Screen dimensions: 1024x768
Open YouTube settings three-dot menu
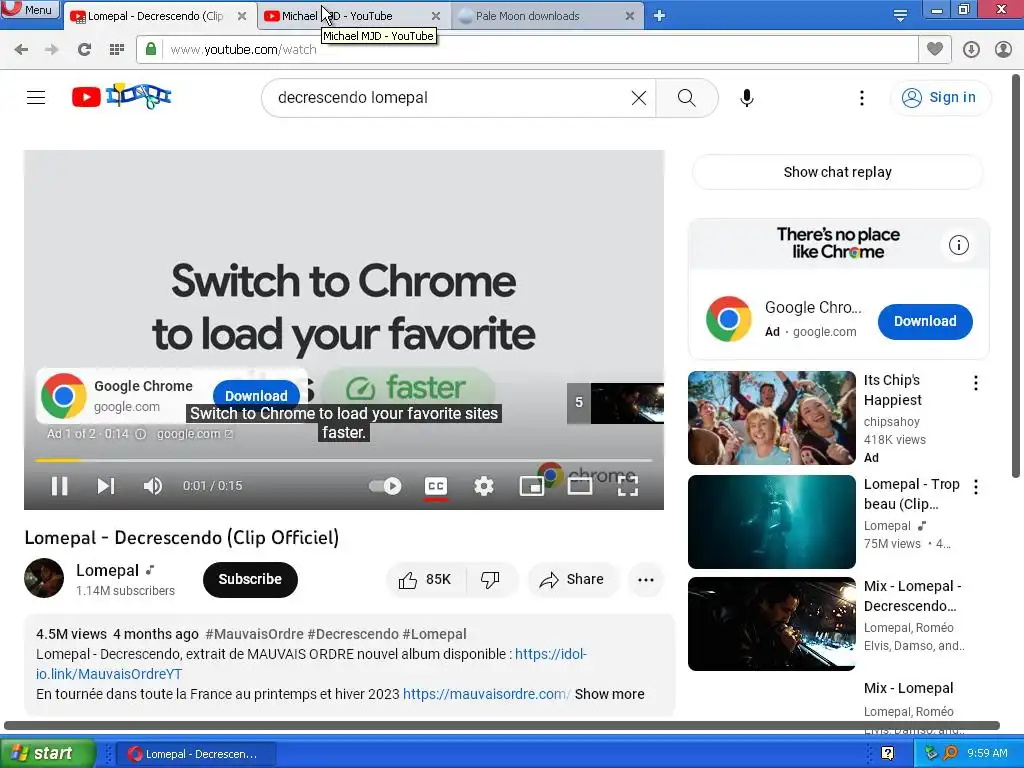pyautogui.click(x=862, y=98)
